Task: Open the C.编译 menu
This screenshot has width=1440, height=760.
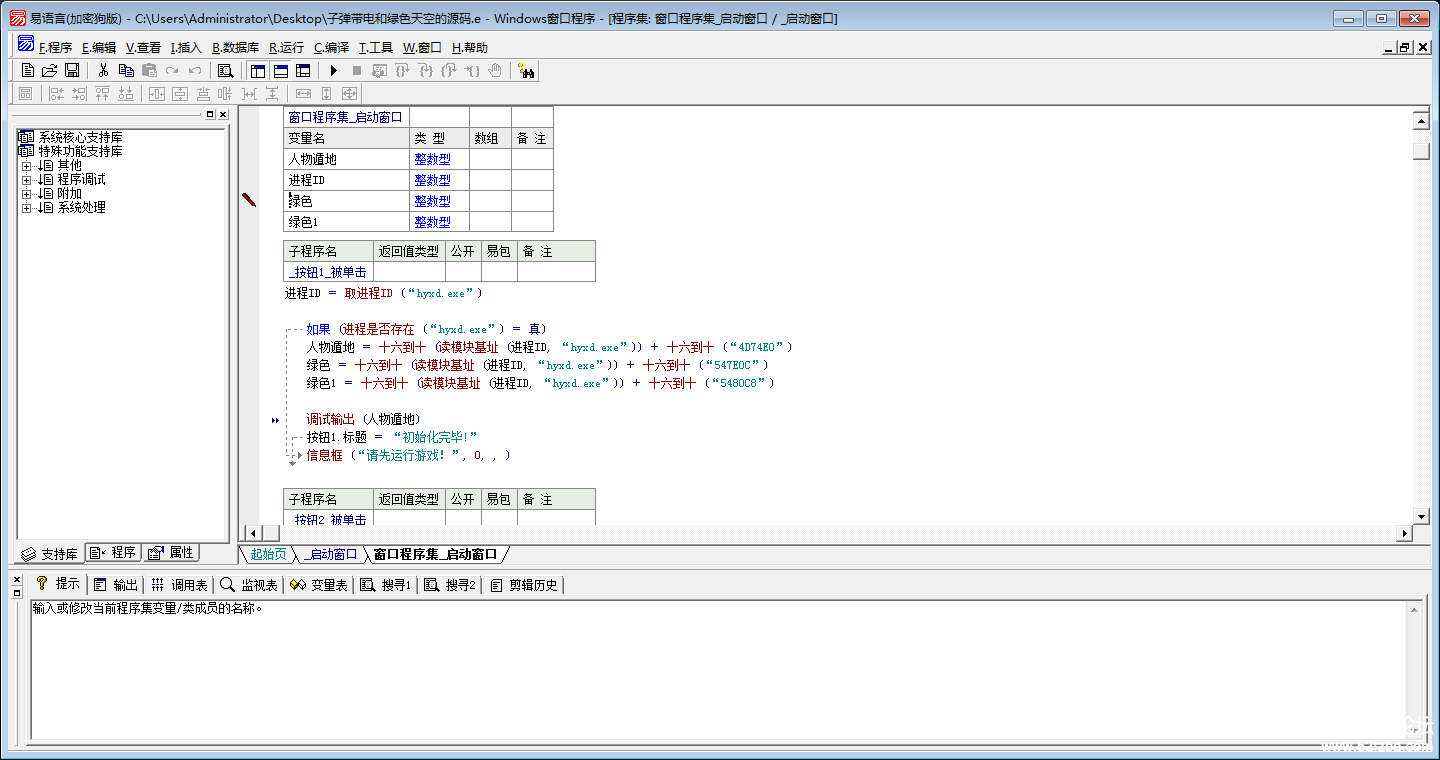Action: pos(331,47)
